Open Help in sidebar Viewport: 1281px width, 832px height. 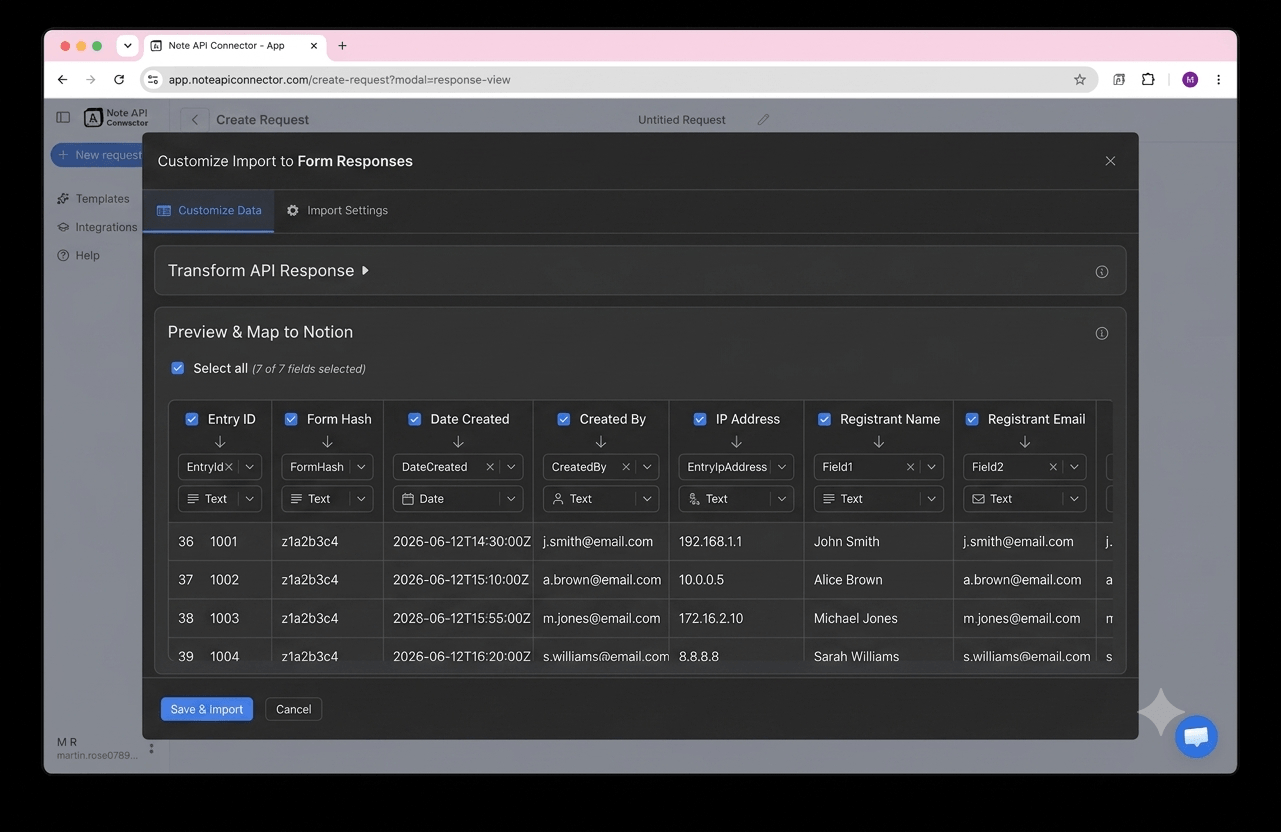(79, 255)
